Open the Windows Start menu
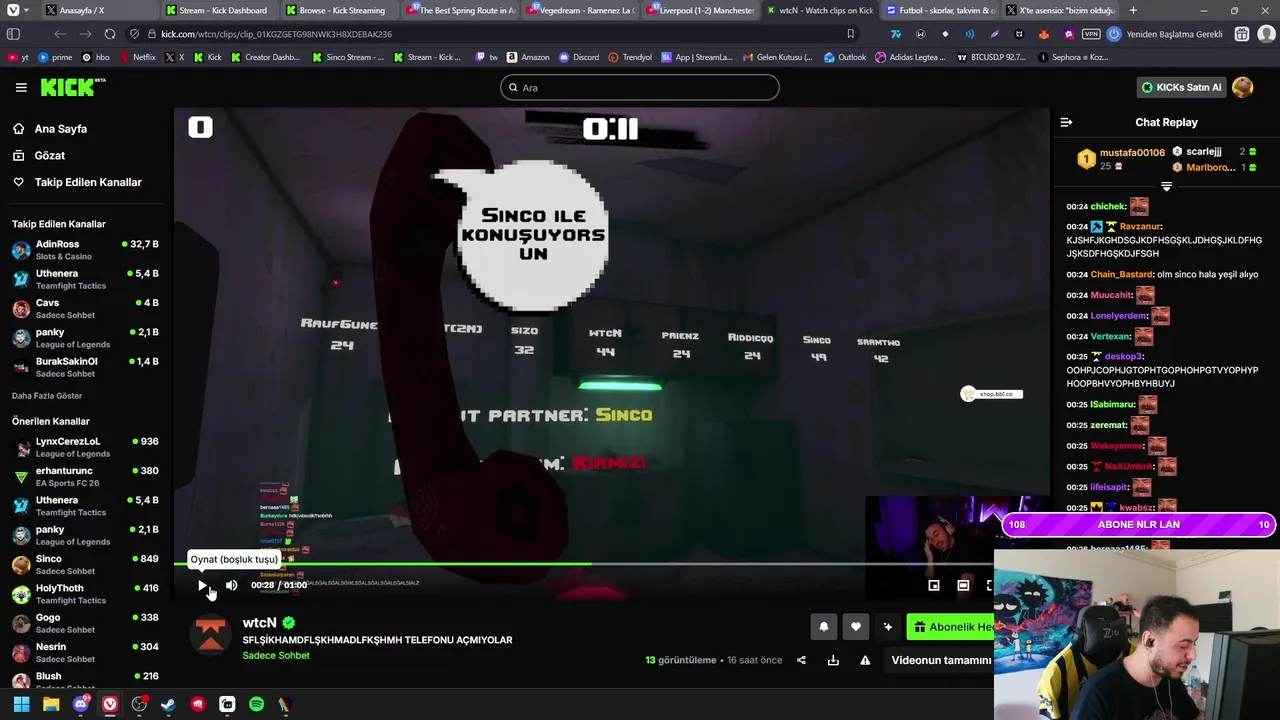The height and width of the screenshot is (720, 1280). pyautogui.click(x=21, y=704)
